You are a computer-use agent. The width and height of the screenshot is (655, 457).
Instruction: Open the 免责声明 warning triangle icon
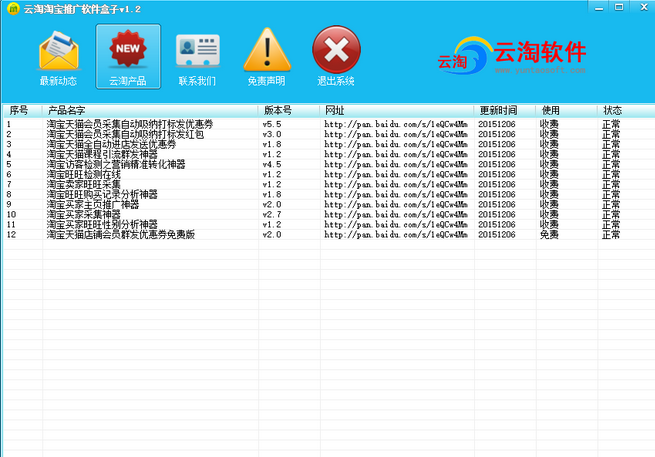[267, 56]
